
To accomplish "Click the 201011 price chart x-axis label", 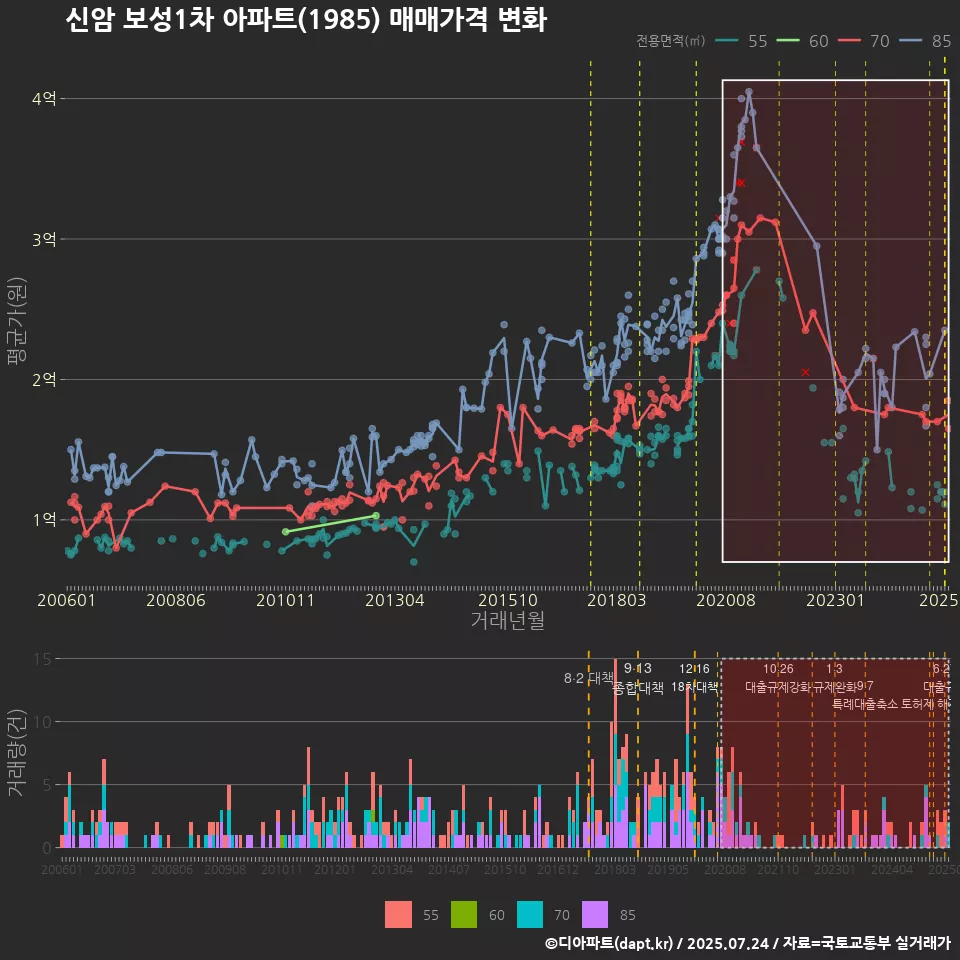I will (285, 600).
